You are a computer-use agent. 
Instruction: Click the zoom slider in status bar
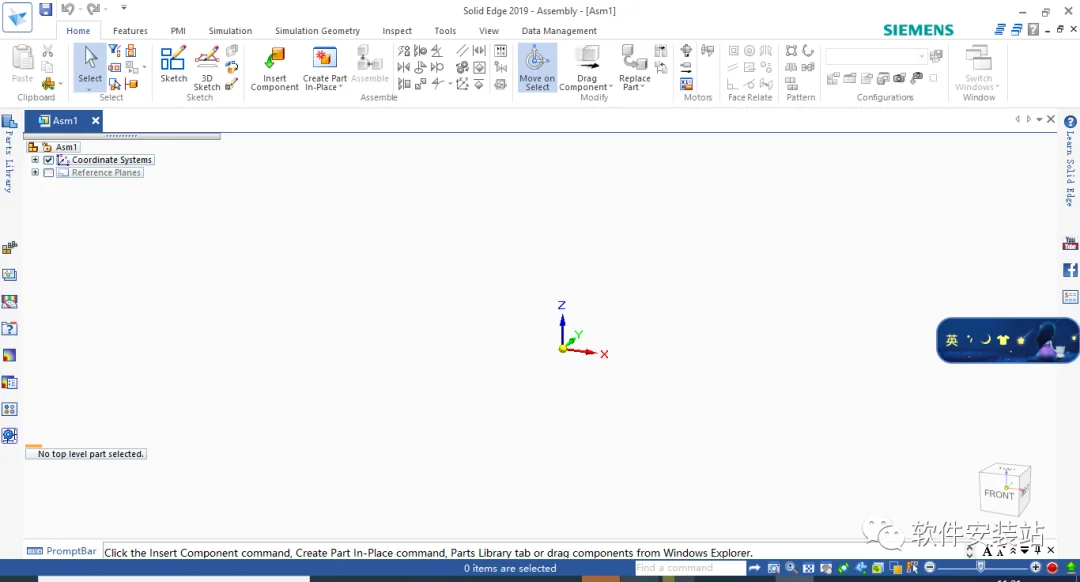tap(982, 568)
